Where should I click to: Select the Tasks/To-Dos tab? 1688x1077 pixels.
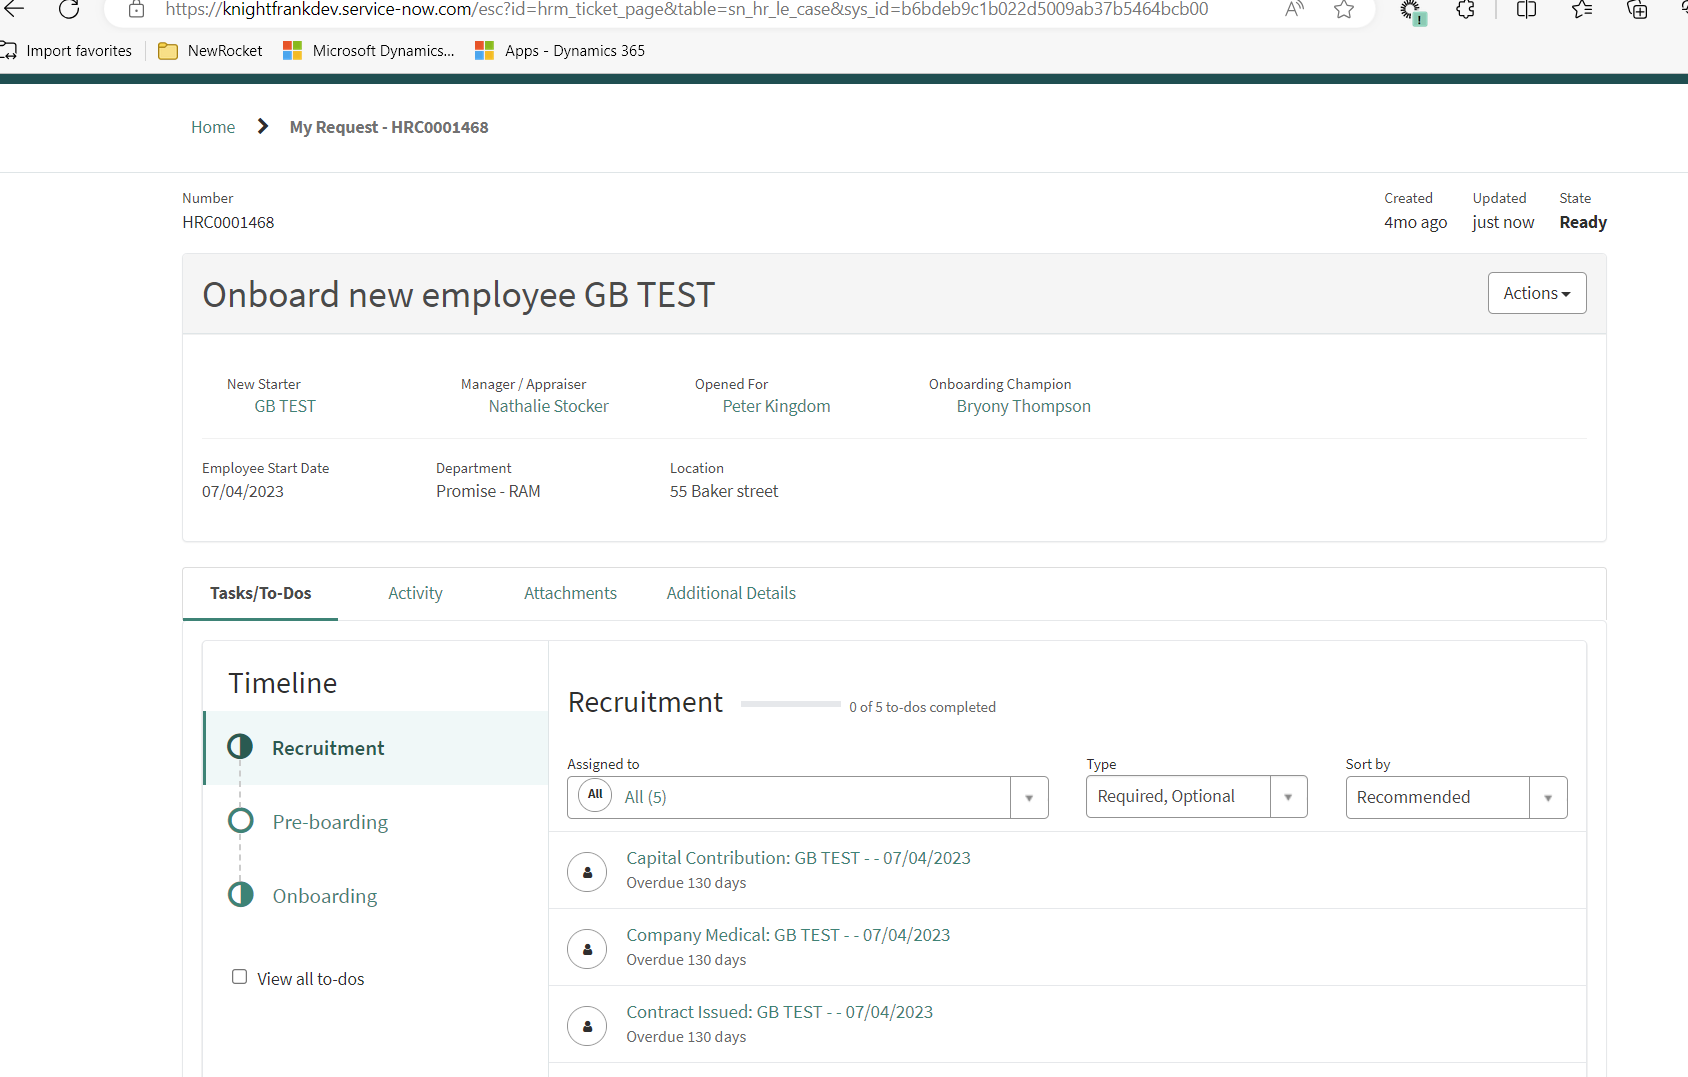(260, 593)
